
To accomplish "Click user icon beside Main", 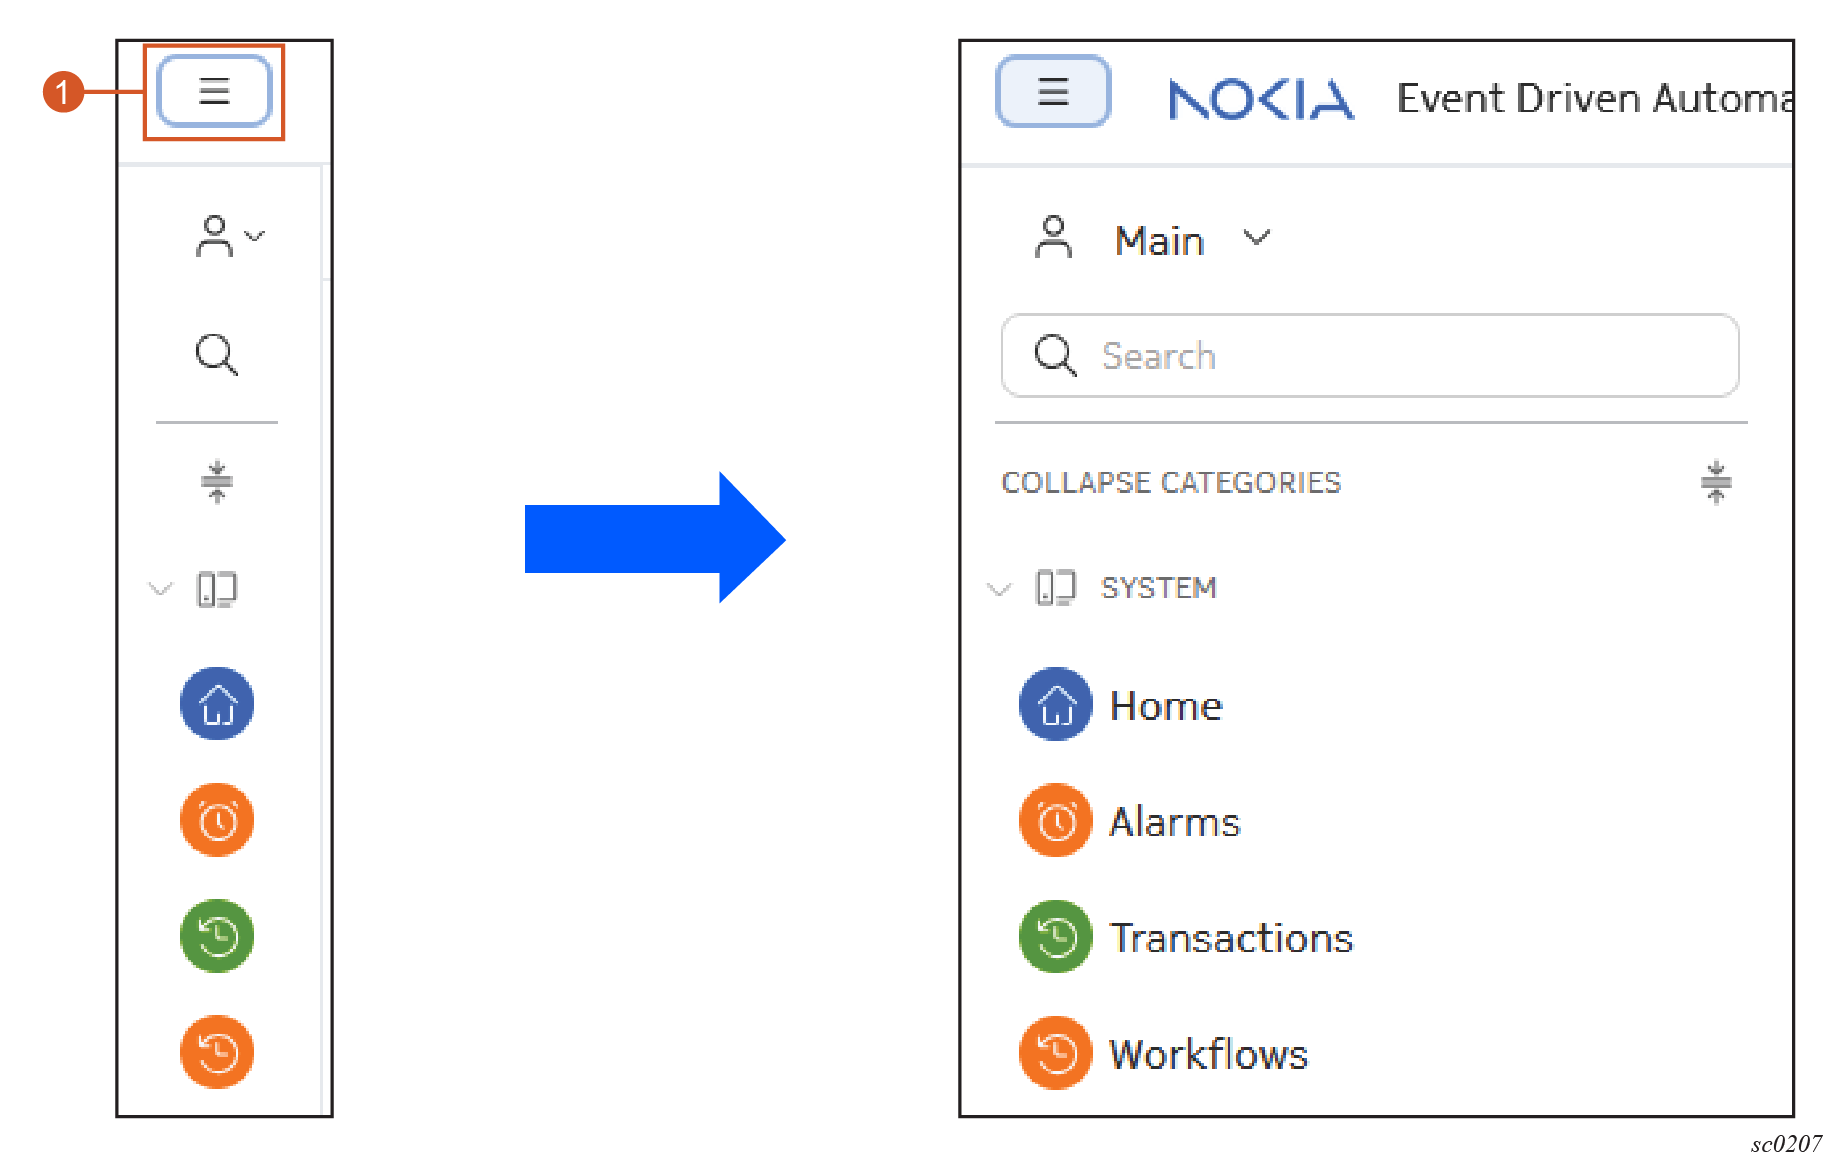I will (x=1053, y=237).
